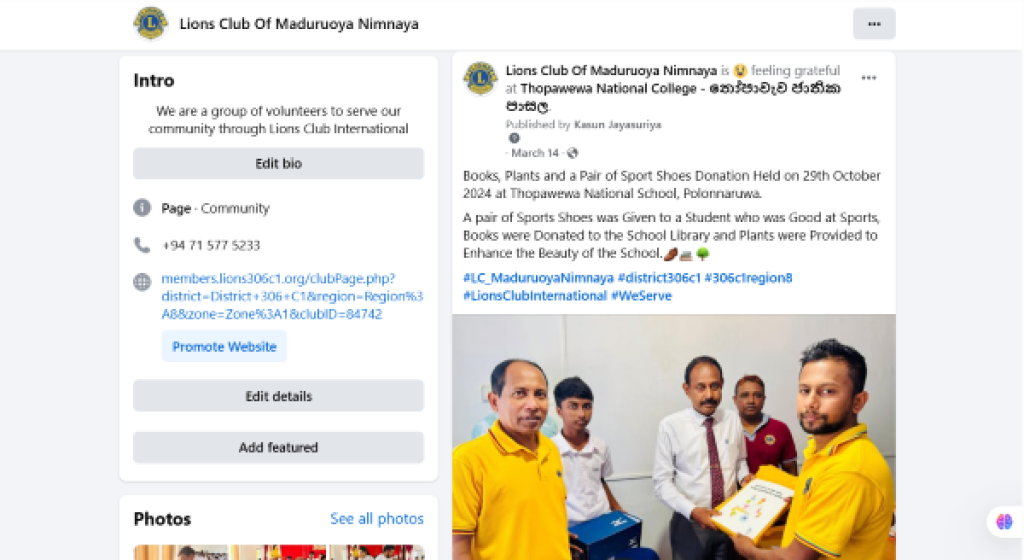Click the Lions Club logo in the page header
This screenshot has width=1024, height=560.
point(151,23)
